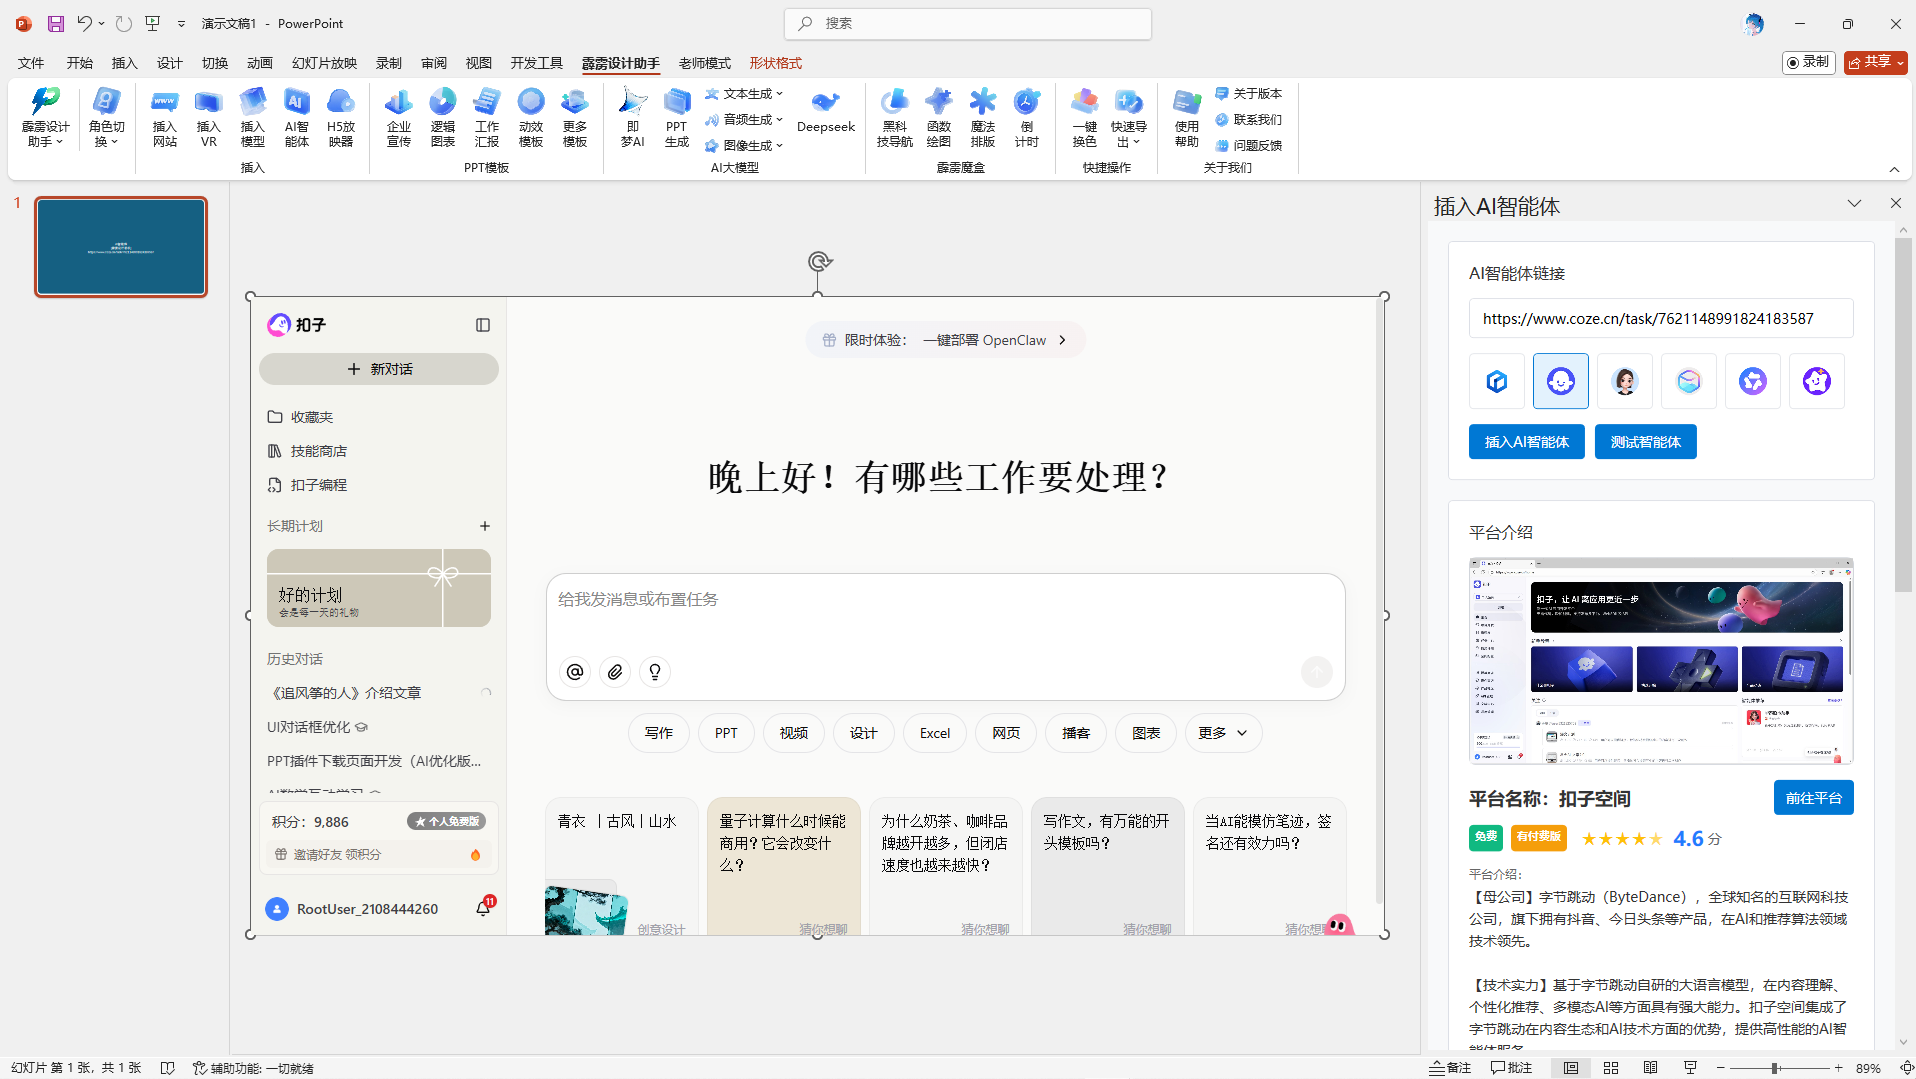Open 使用帮助 icon
This screenshot has width=1916, height=1079.
click(1186, 118)
